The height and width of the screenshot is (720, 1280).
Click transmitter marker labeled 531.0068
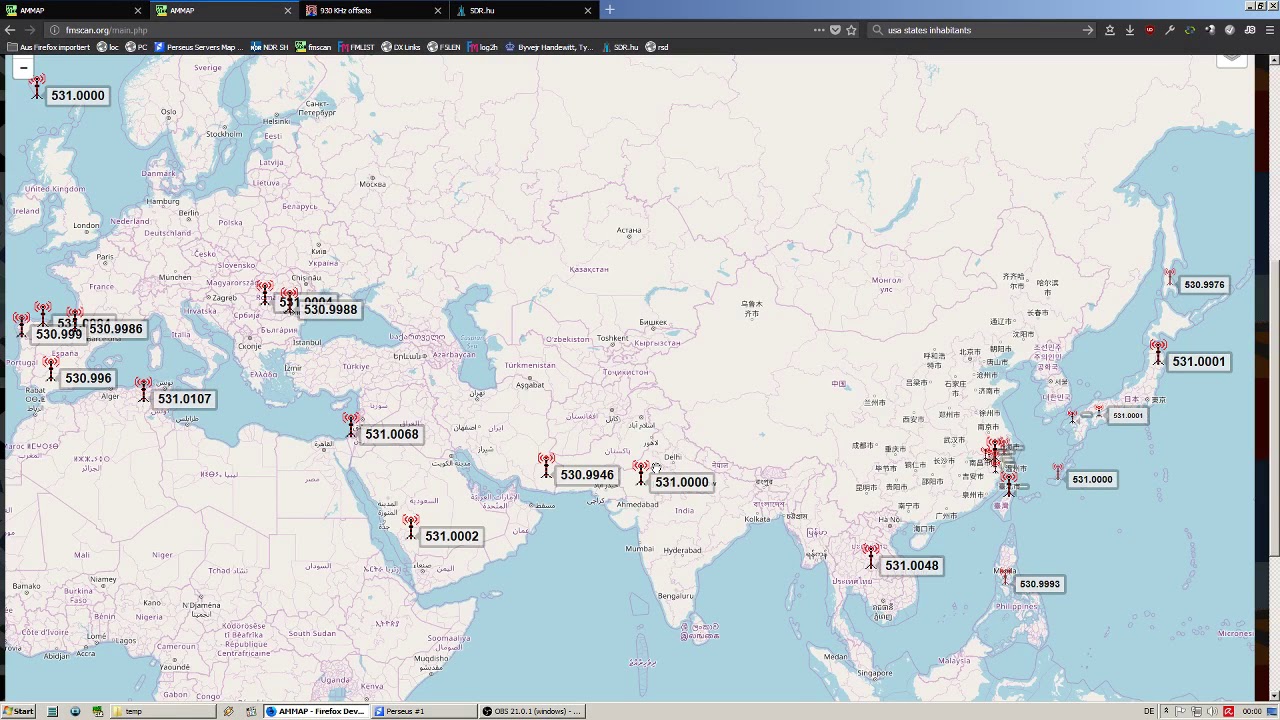point(351,425)
